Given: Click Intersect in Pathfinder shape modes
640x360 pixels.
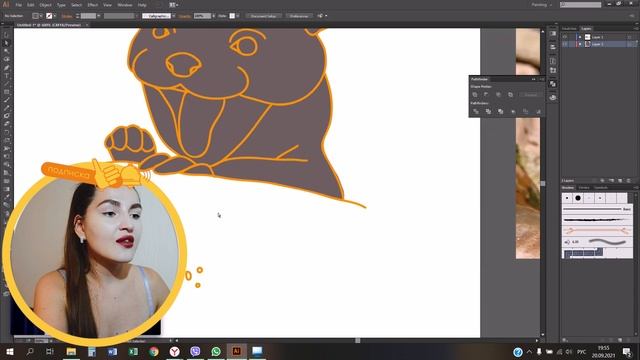Looking at the screenshot, I should pos(498,95).
